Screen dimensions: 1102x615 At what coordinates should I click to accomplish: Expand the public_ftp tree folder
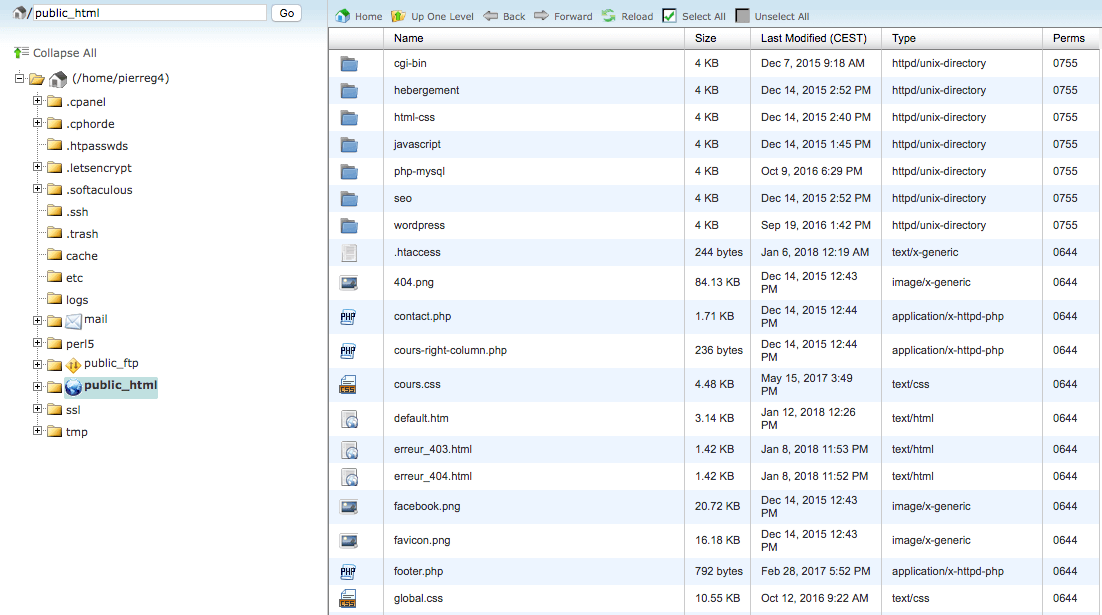click(x=37, y=364)
